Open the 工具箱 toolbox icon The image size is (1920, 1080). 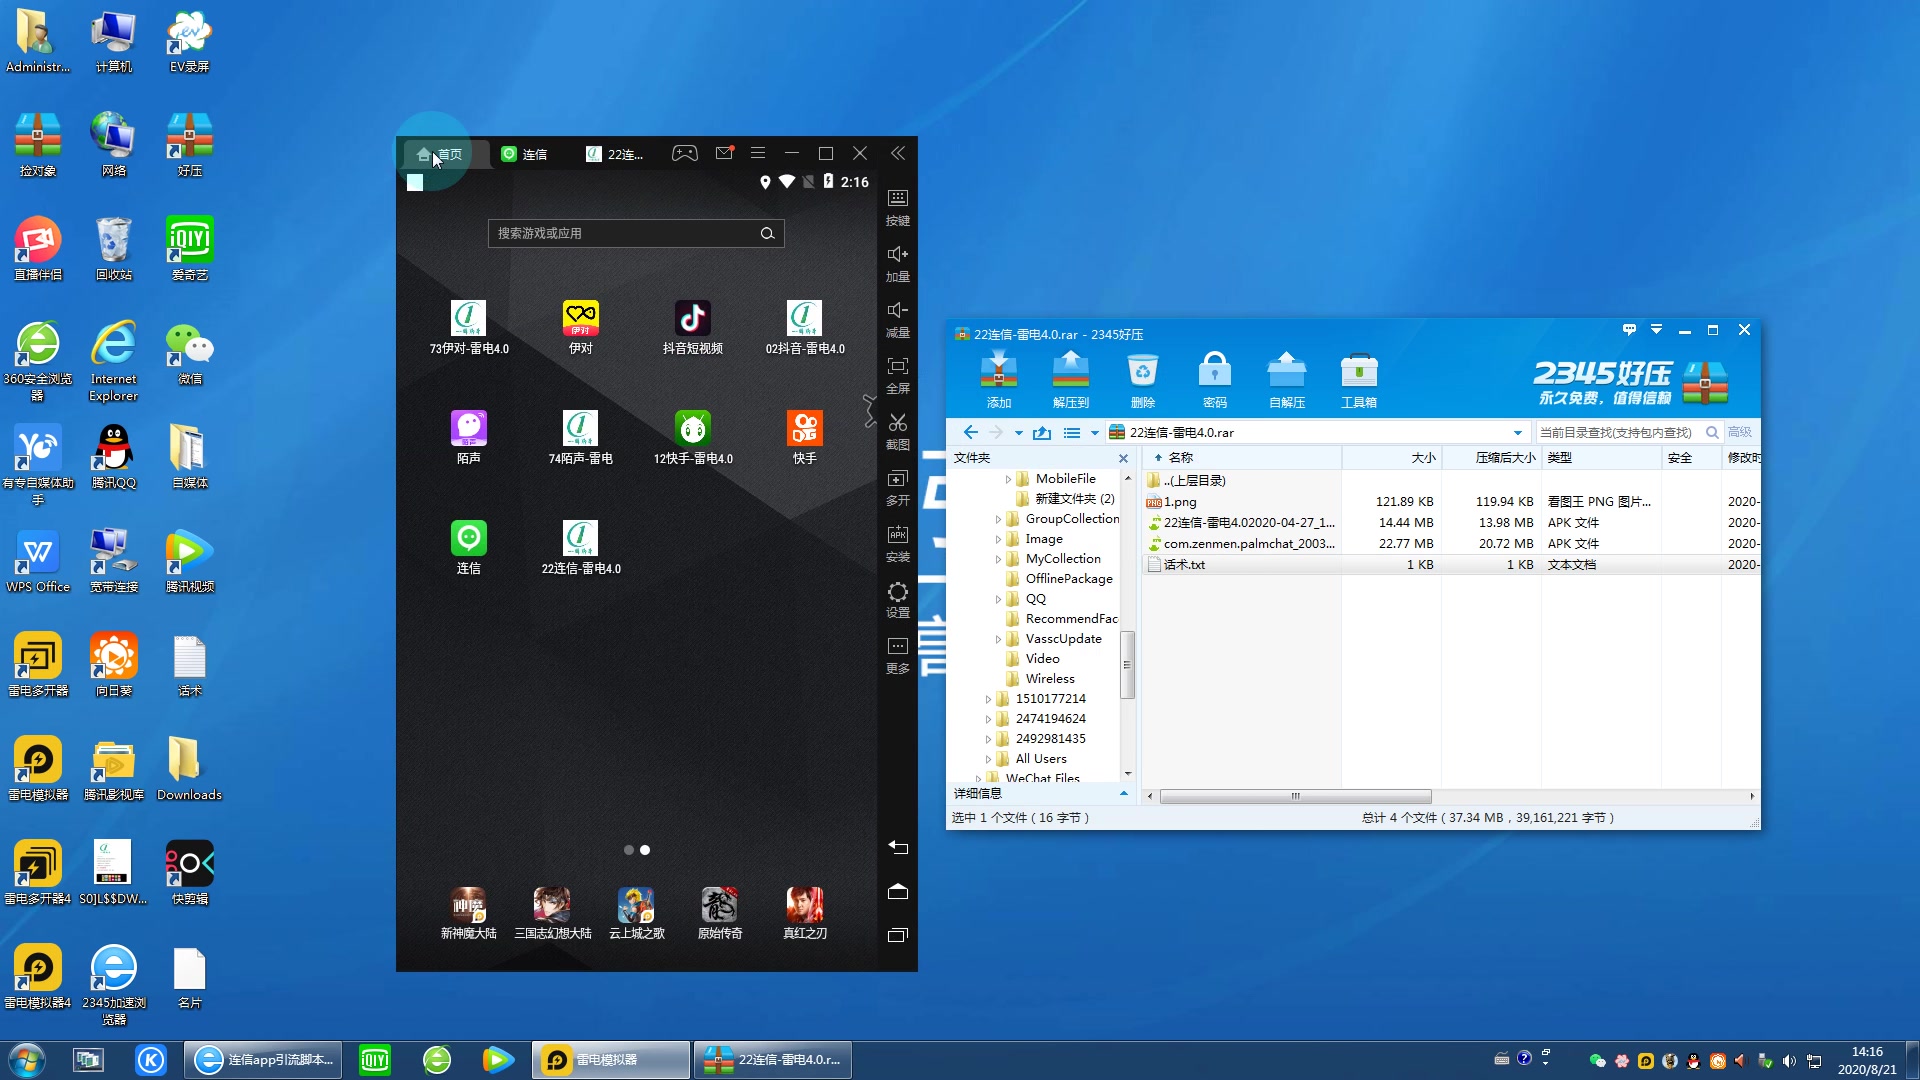click(1358, 380)
